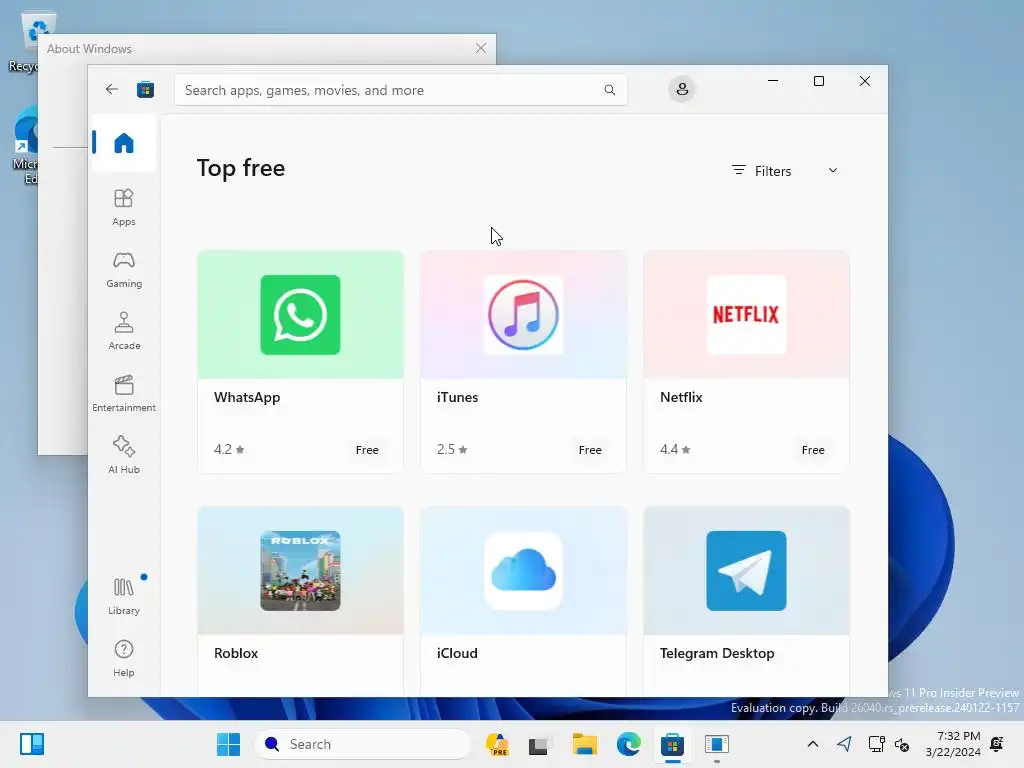1024x768 pixels.
Task: Click the WhatsApp title text
Action: point(247,397)
